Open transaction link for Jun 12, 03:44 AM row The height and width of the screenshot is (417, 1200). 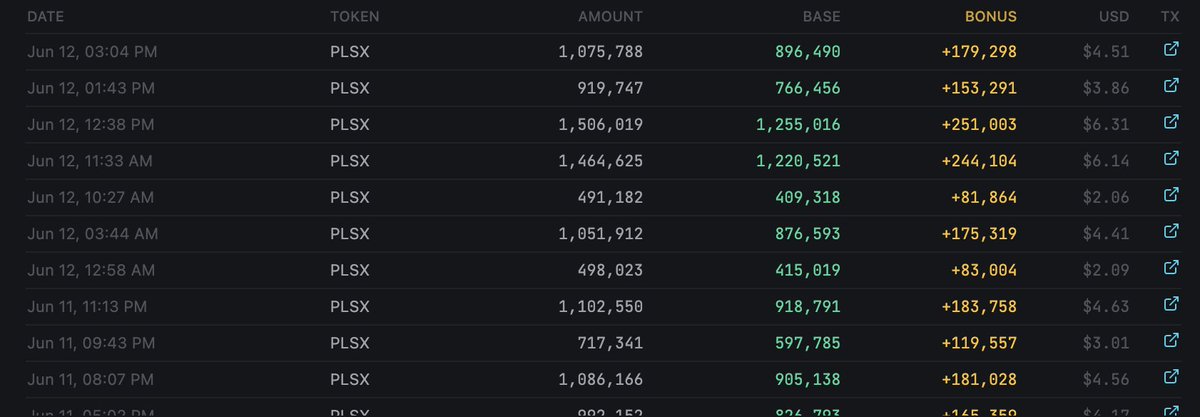point(1171,231)
